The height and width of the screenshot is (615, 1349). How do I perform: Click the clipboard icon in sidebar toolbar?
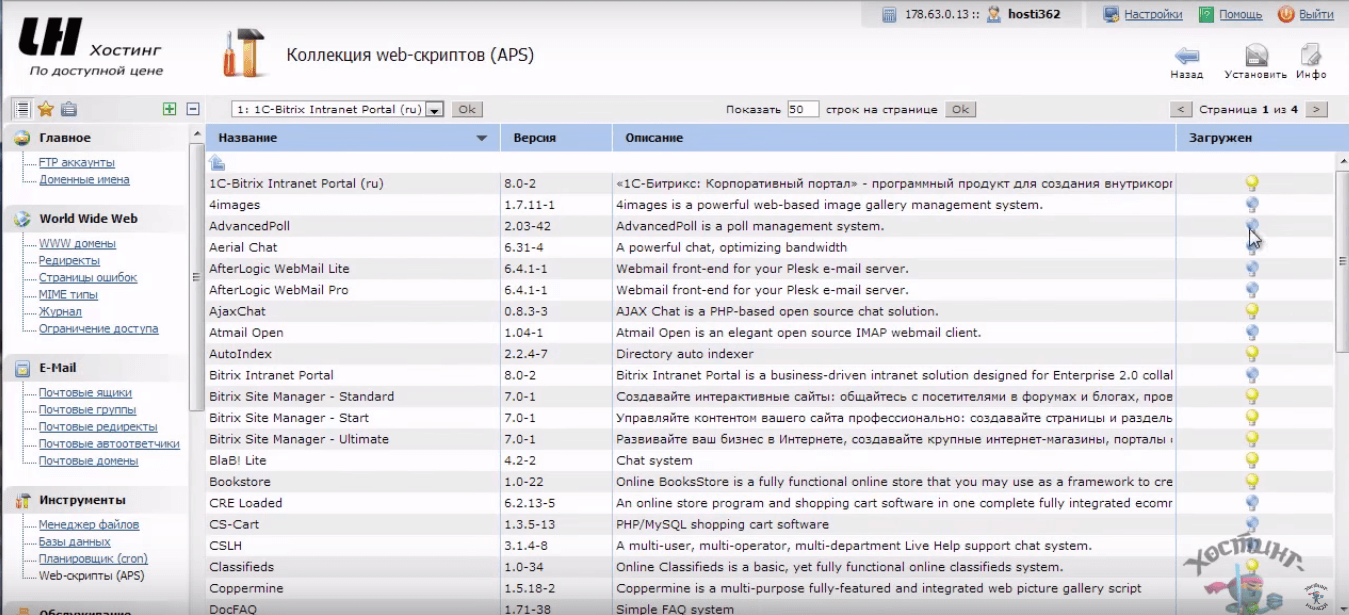pos(68,109)
